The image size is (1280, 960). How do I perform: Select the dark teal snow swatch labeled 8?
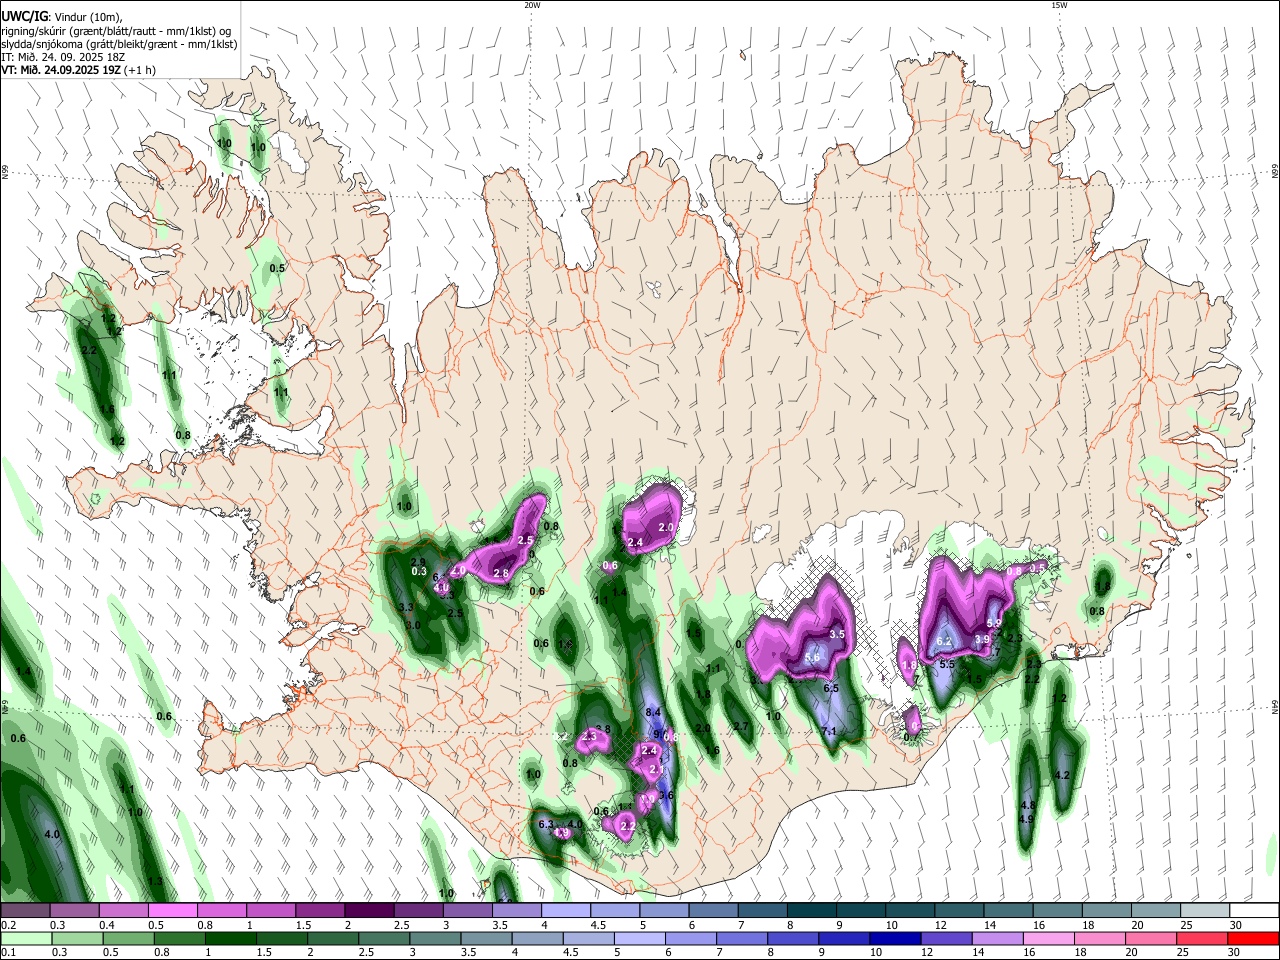[x=811, y=911]
